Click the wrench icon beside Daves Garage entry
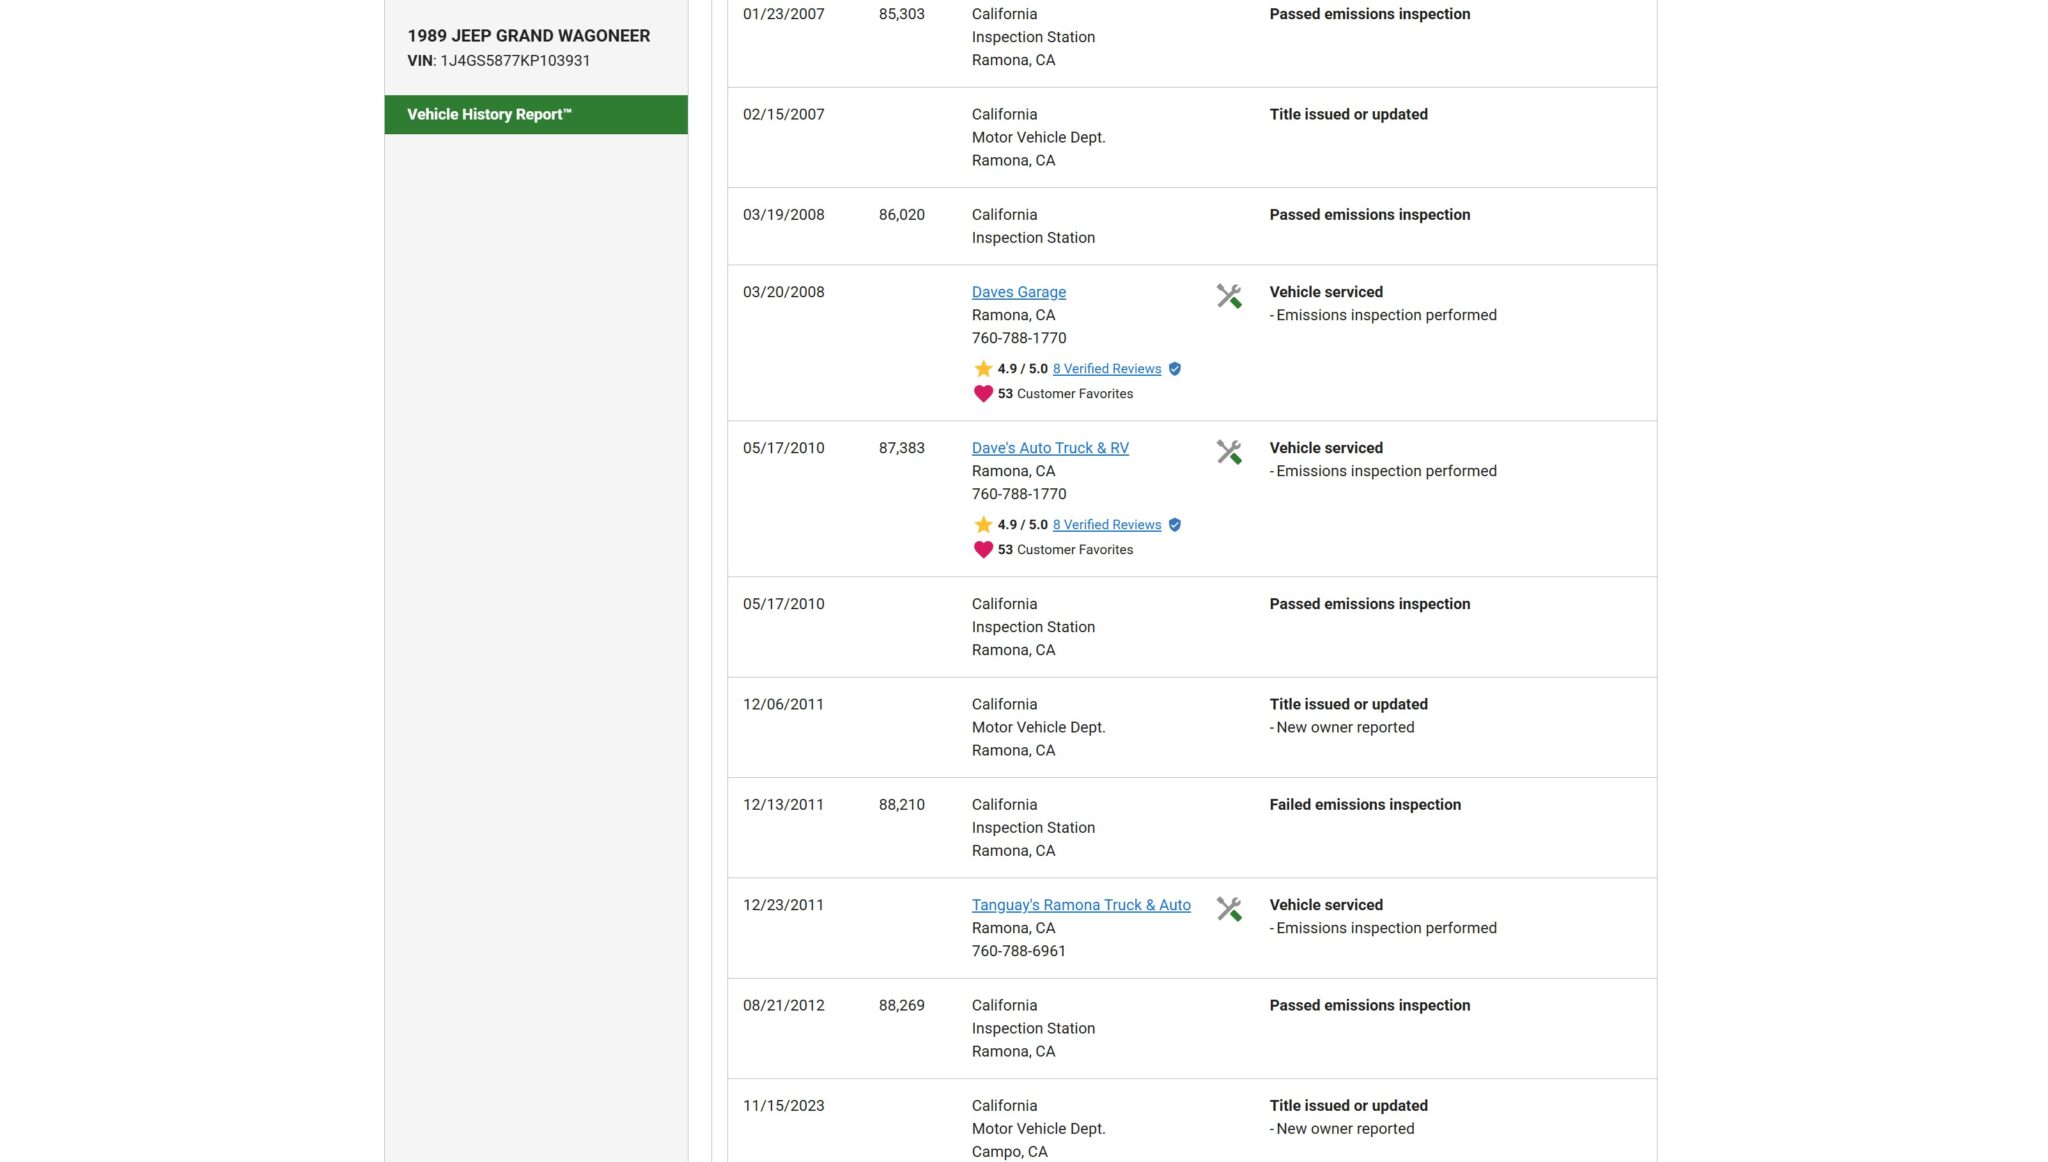 [x=1229, y=296]
